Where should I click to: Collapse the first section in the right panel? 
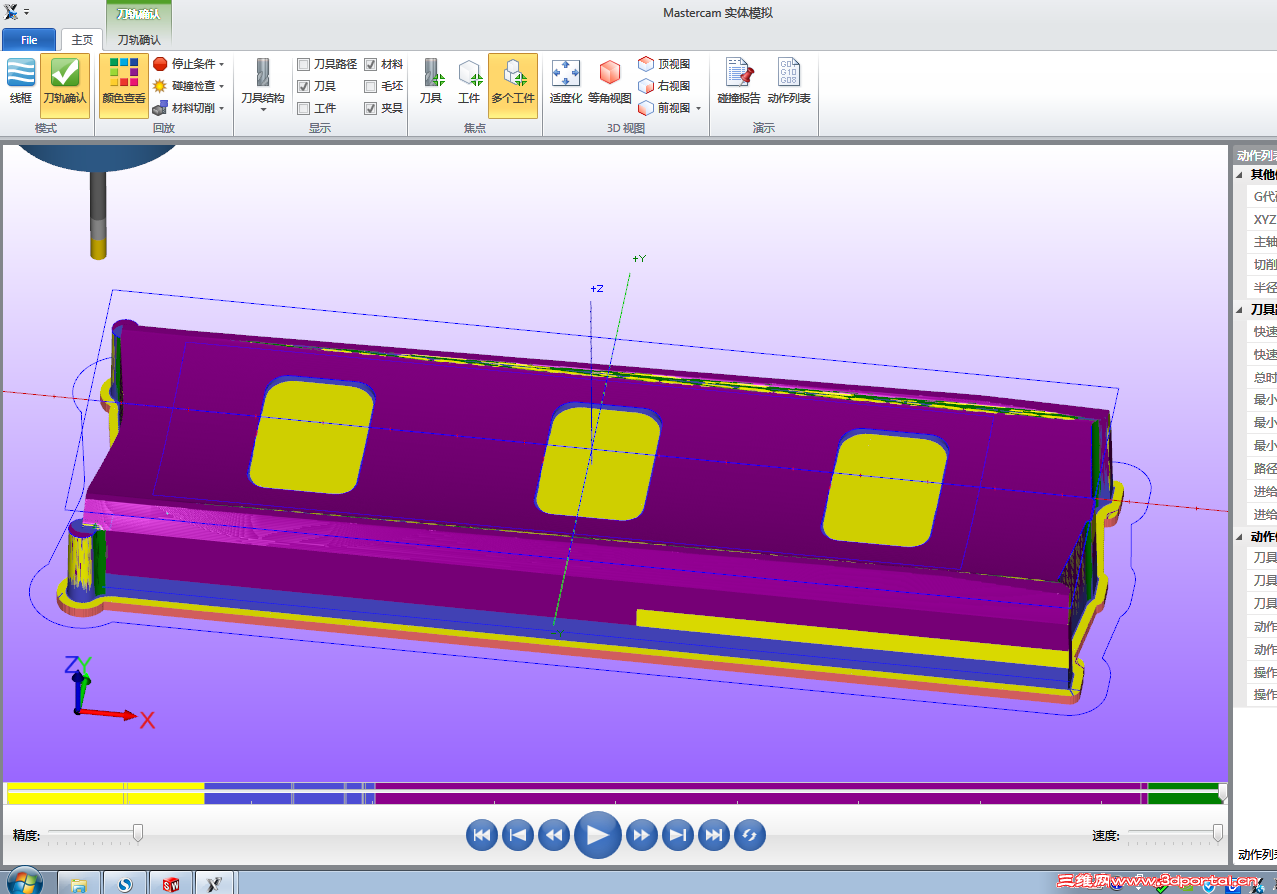(x=1240, y=174)
